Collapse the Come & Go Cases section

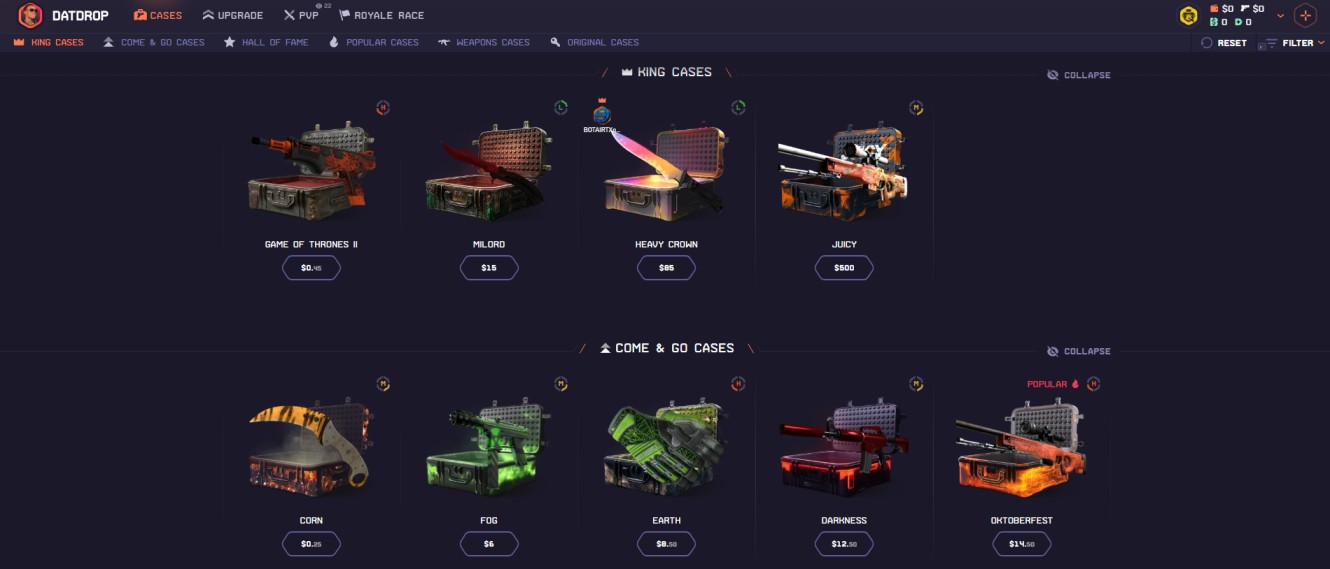coord(1078,351)
